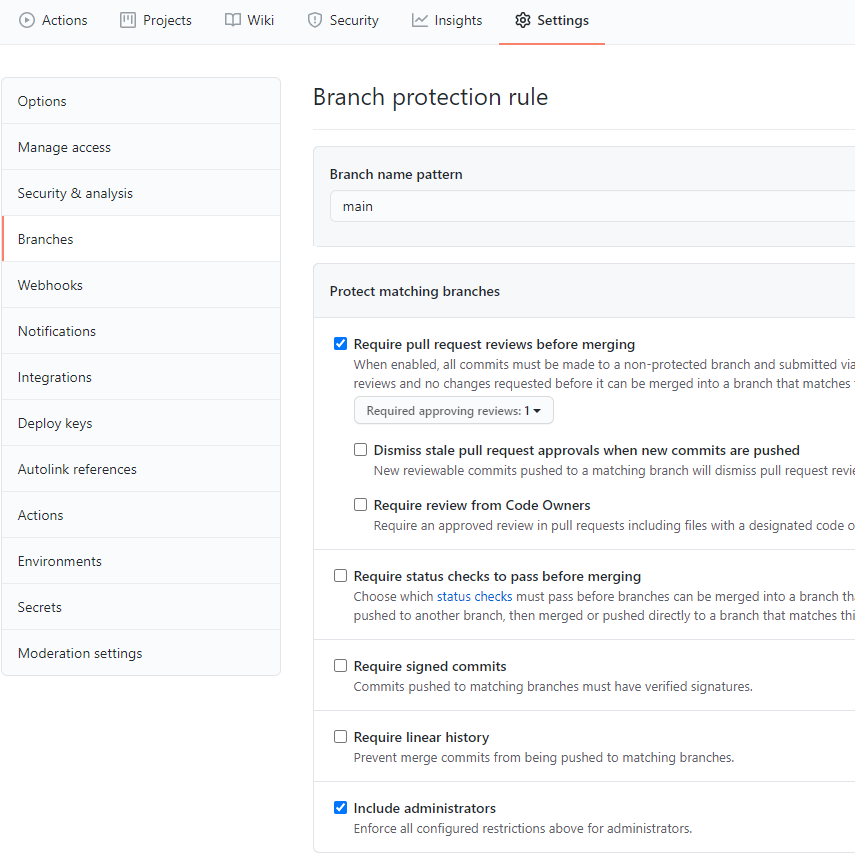Viewport: 855px width, 866px height.
Task: Check Require review from Code Owners
Action: 360,504
